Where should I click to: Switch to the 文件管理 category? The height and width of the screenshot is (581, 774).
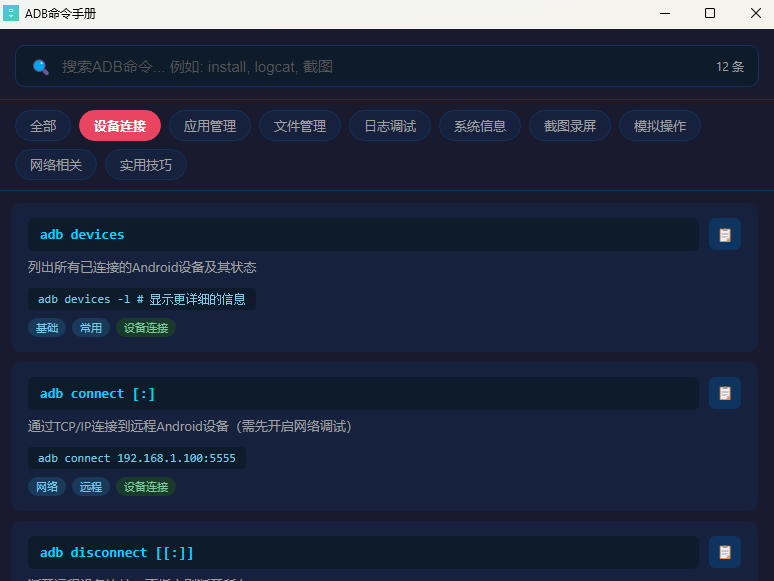[x=300, y=126]
